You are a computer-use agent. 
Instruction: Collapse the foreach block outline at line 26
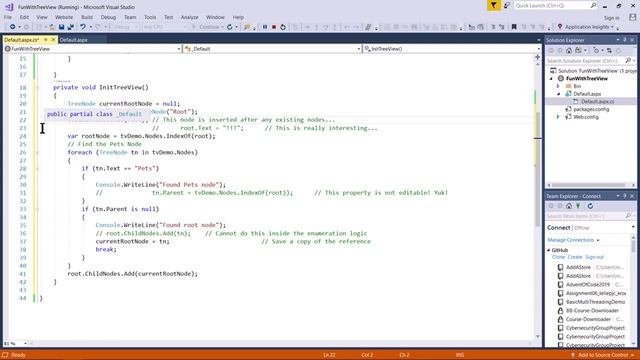pos(37,152)
